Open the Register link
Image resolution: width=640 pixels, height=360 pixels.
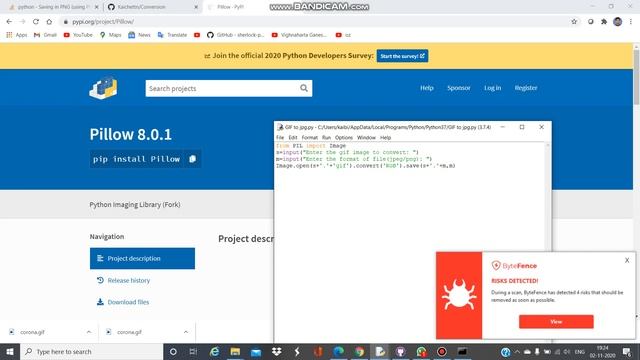pyautogui.click(x=526, y=88)
